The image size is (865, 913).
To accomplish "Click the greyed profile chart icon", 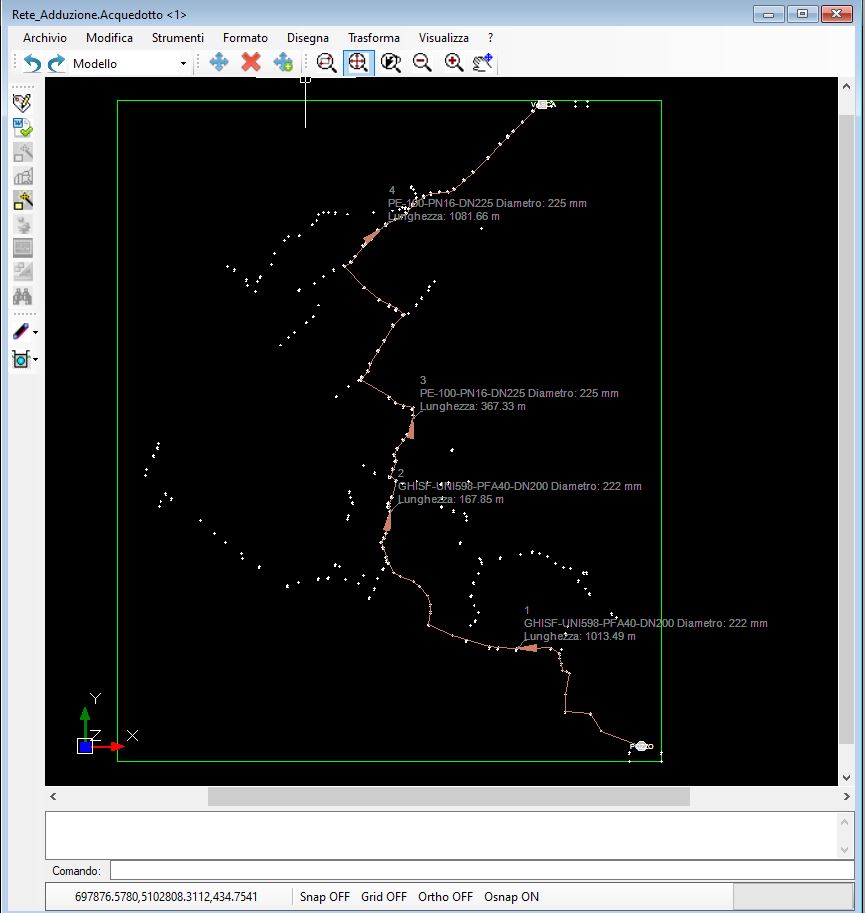I will pos(23,176).
